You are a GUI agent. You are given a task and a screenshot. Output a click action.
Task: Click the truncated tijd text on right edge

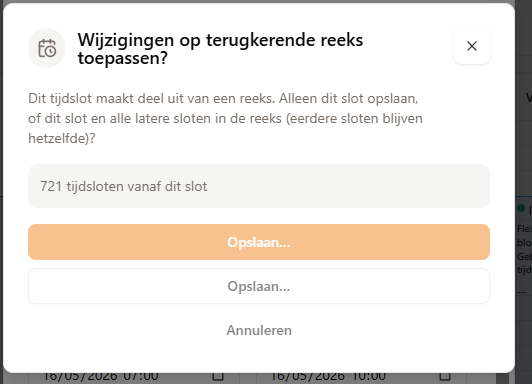[525, 270]
